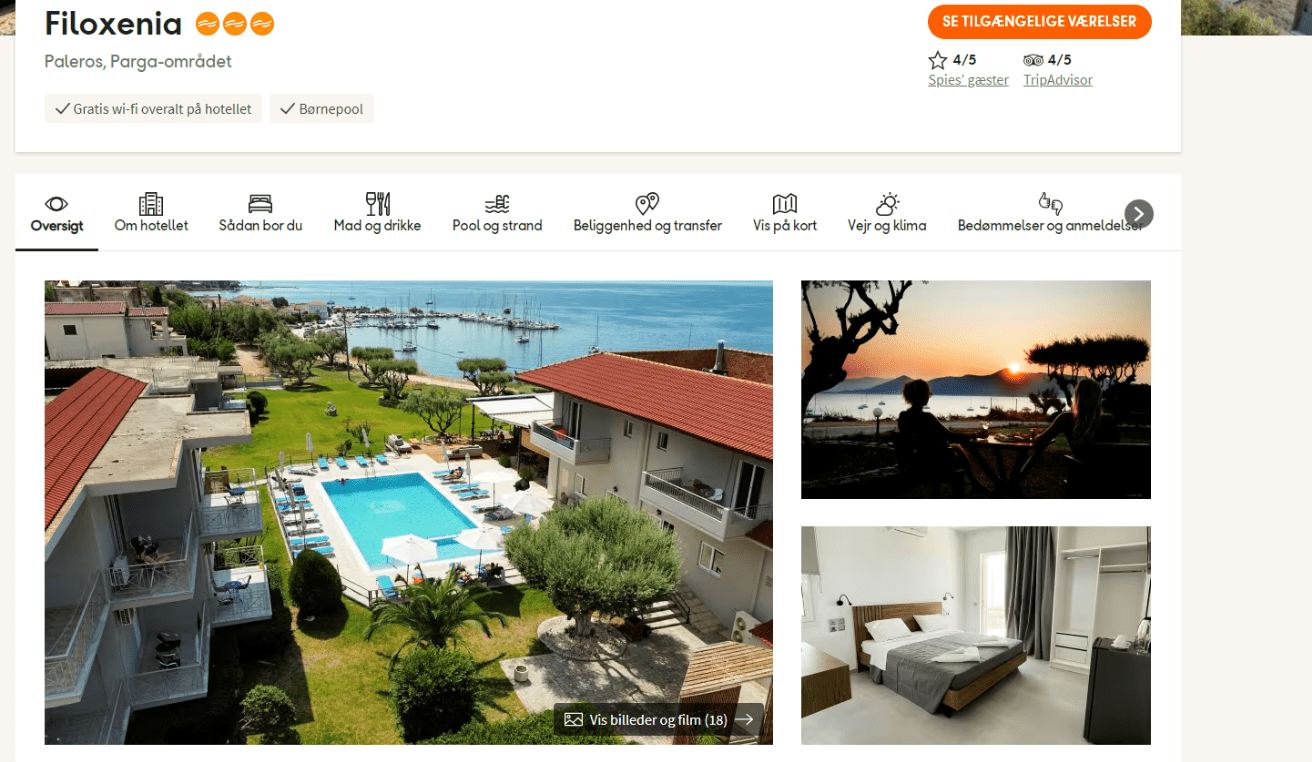
Task: Open Spies' gæster rating link
Action: (x=968, y=80)
